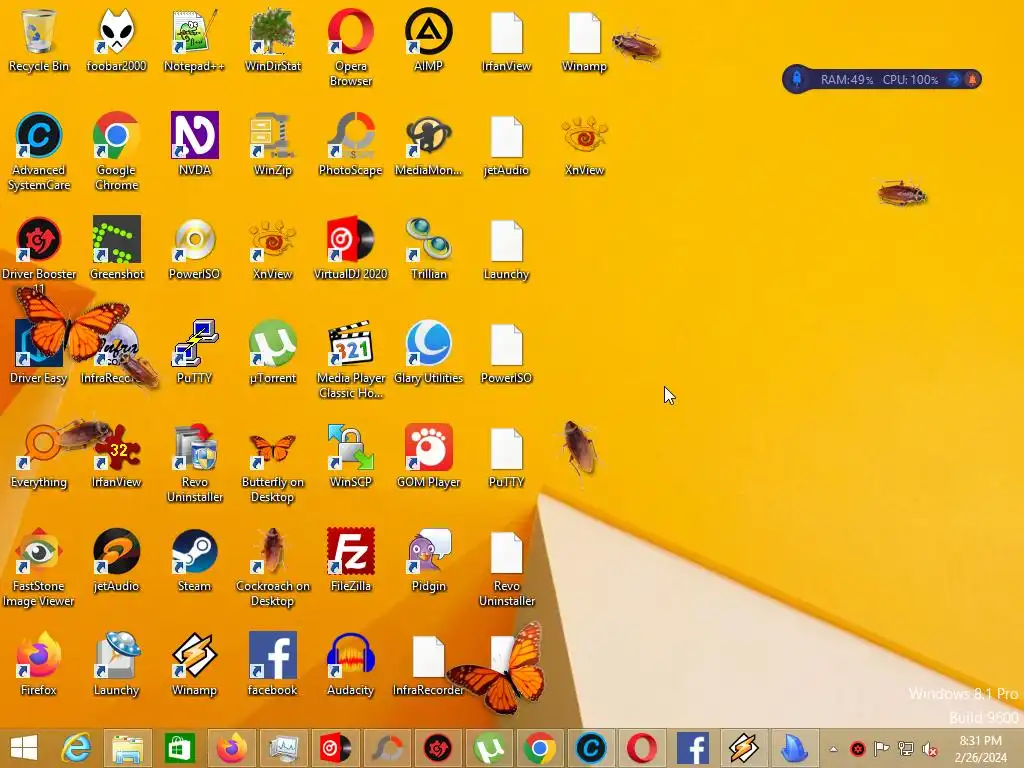Image resolution: width=1024 pixels, height=768 pixels.
Task: Select the XnView shortcut without shortcut arrow
Action: pos(584,144)
